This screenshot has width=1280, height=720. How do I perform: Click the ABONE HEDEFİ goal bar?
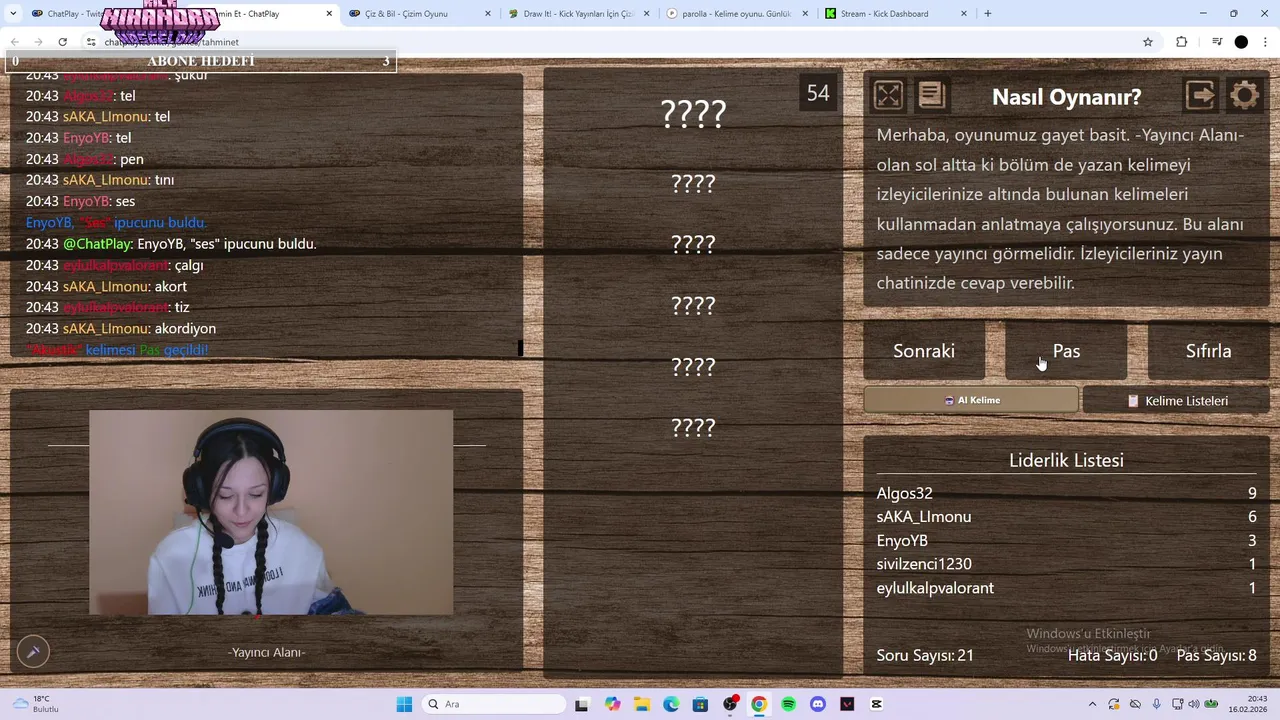click(x=200, y=62)
